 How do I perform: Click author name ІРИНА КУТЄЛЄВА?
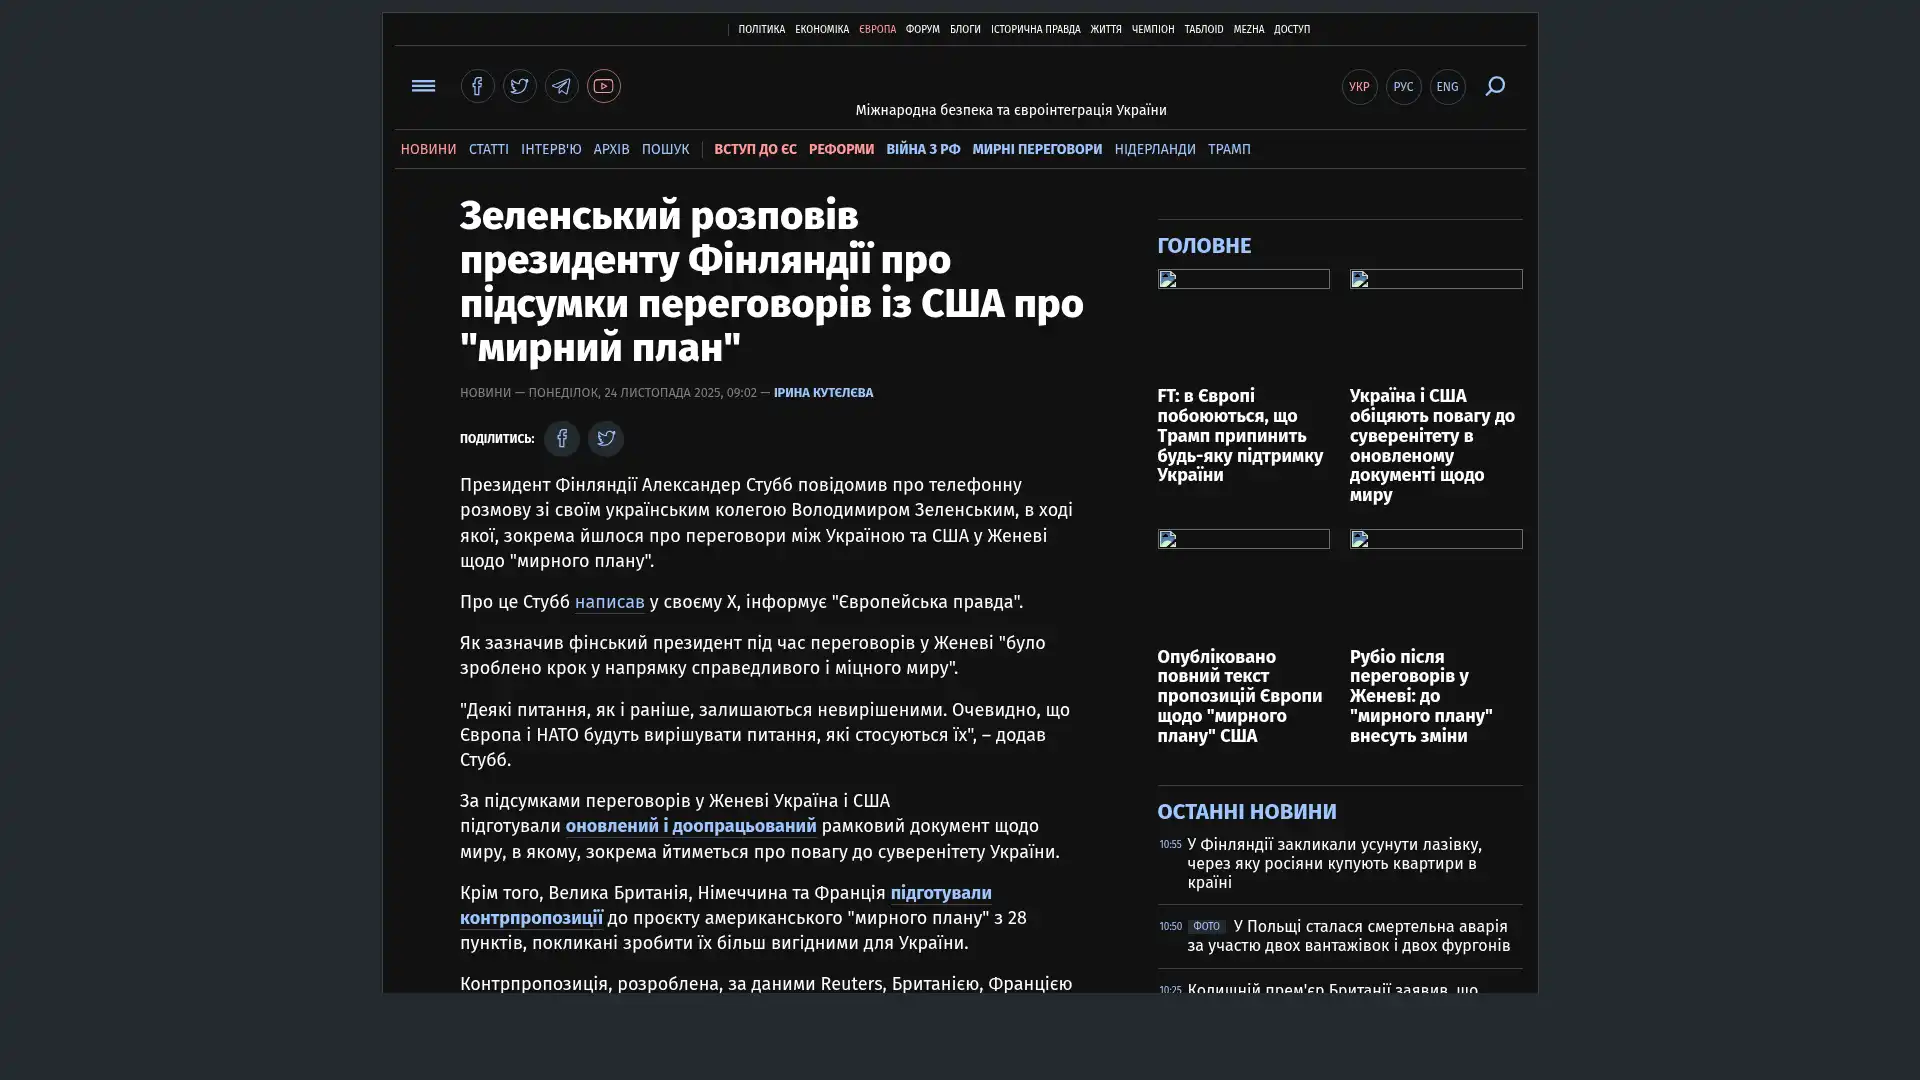pos(822,393)
